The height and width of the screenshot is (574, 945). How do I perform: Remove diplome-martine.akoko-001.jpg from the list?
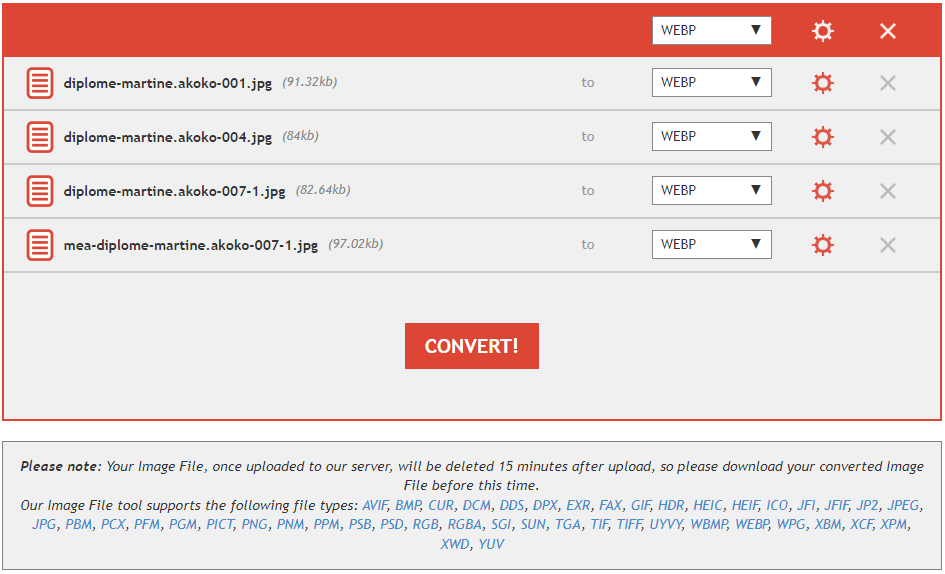pos(888,83)
